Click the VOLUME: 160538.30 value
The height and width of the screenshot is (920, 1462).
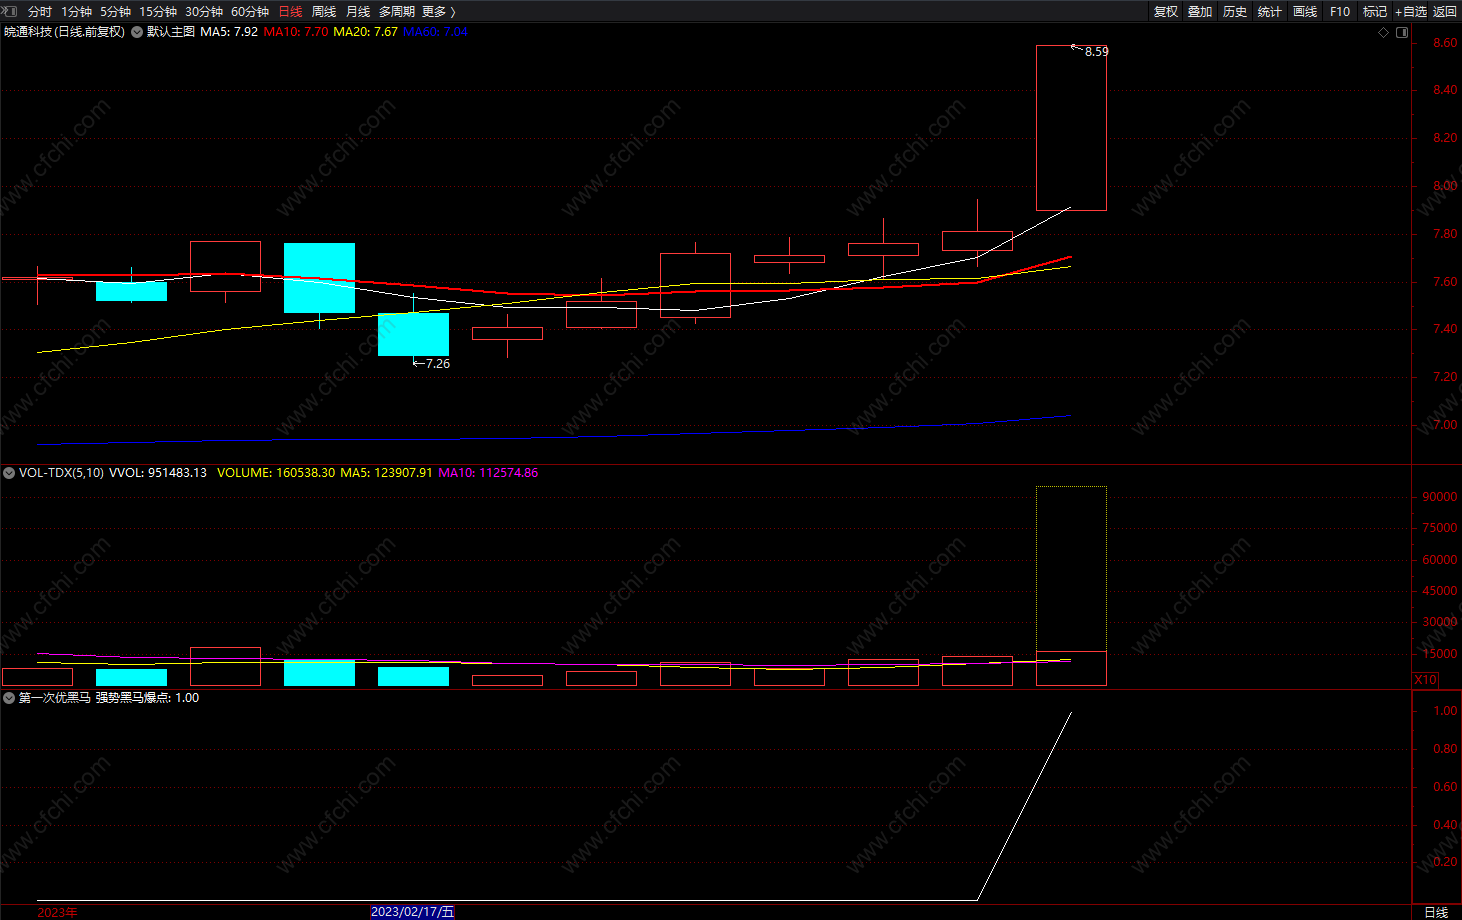[276, 473]
